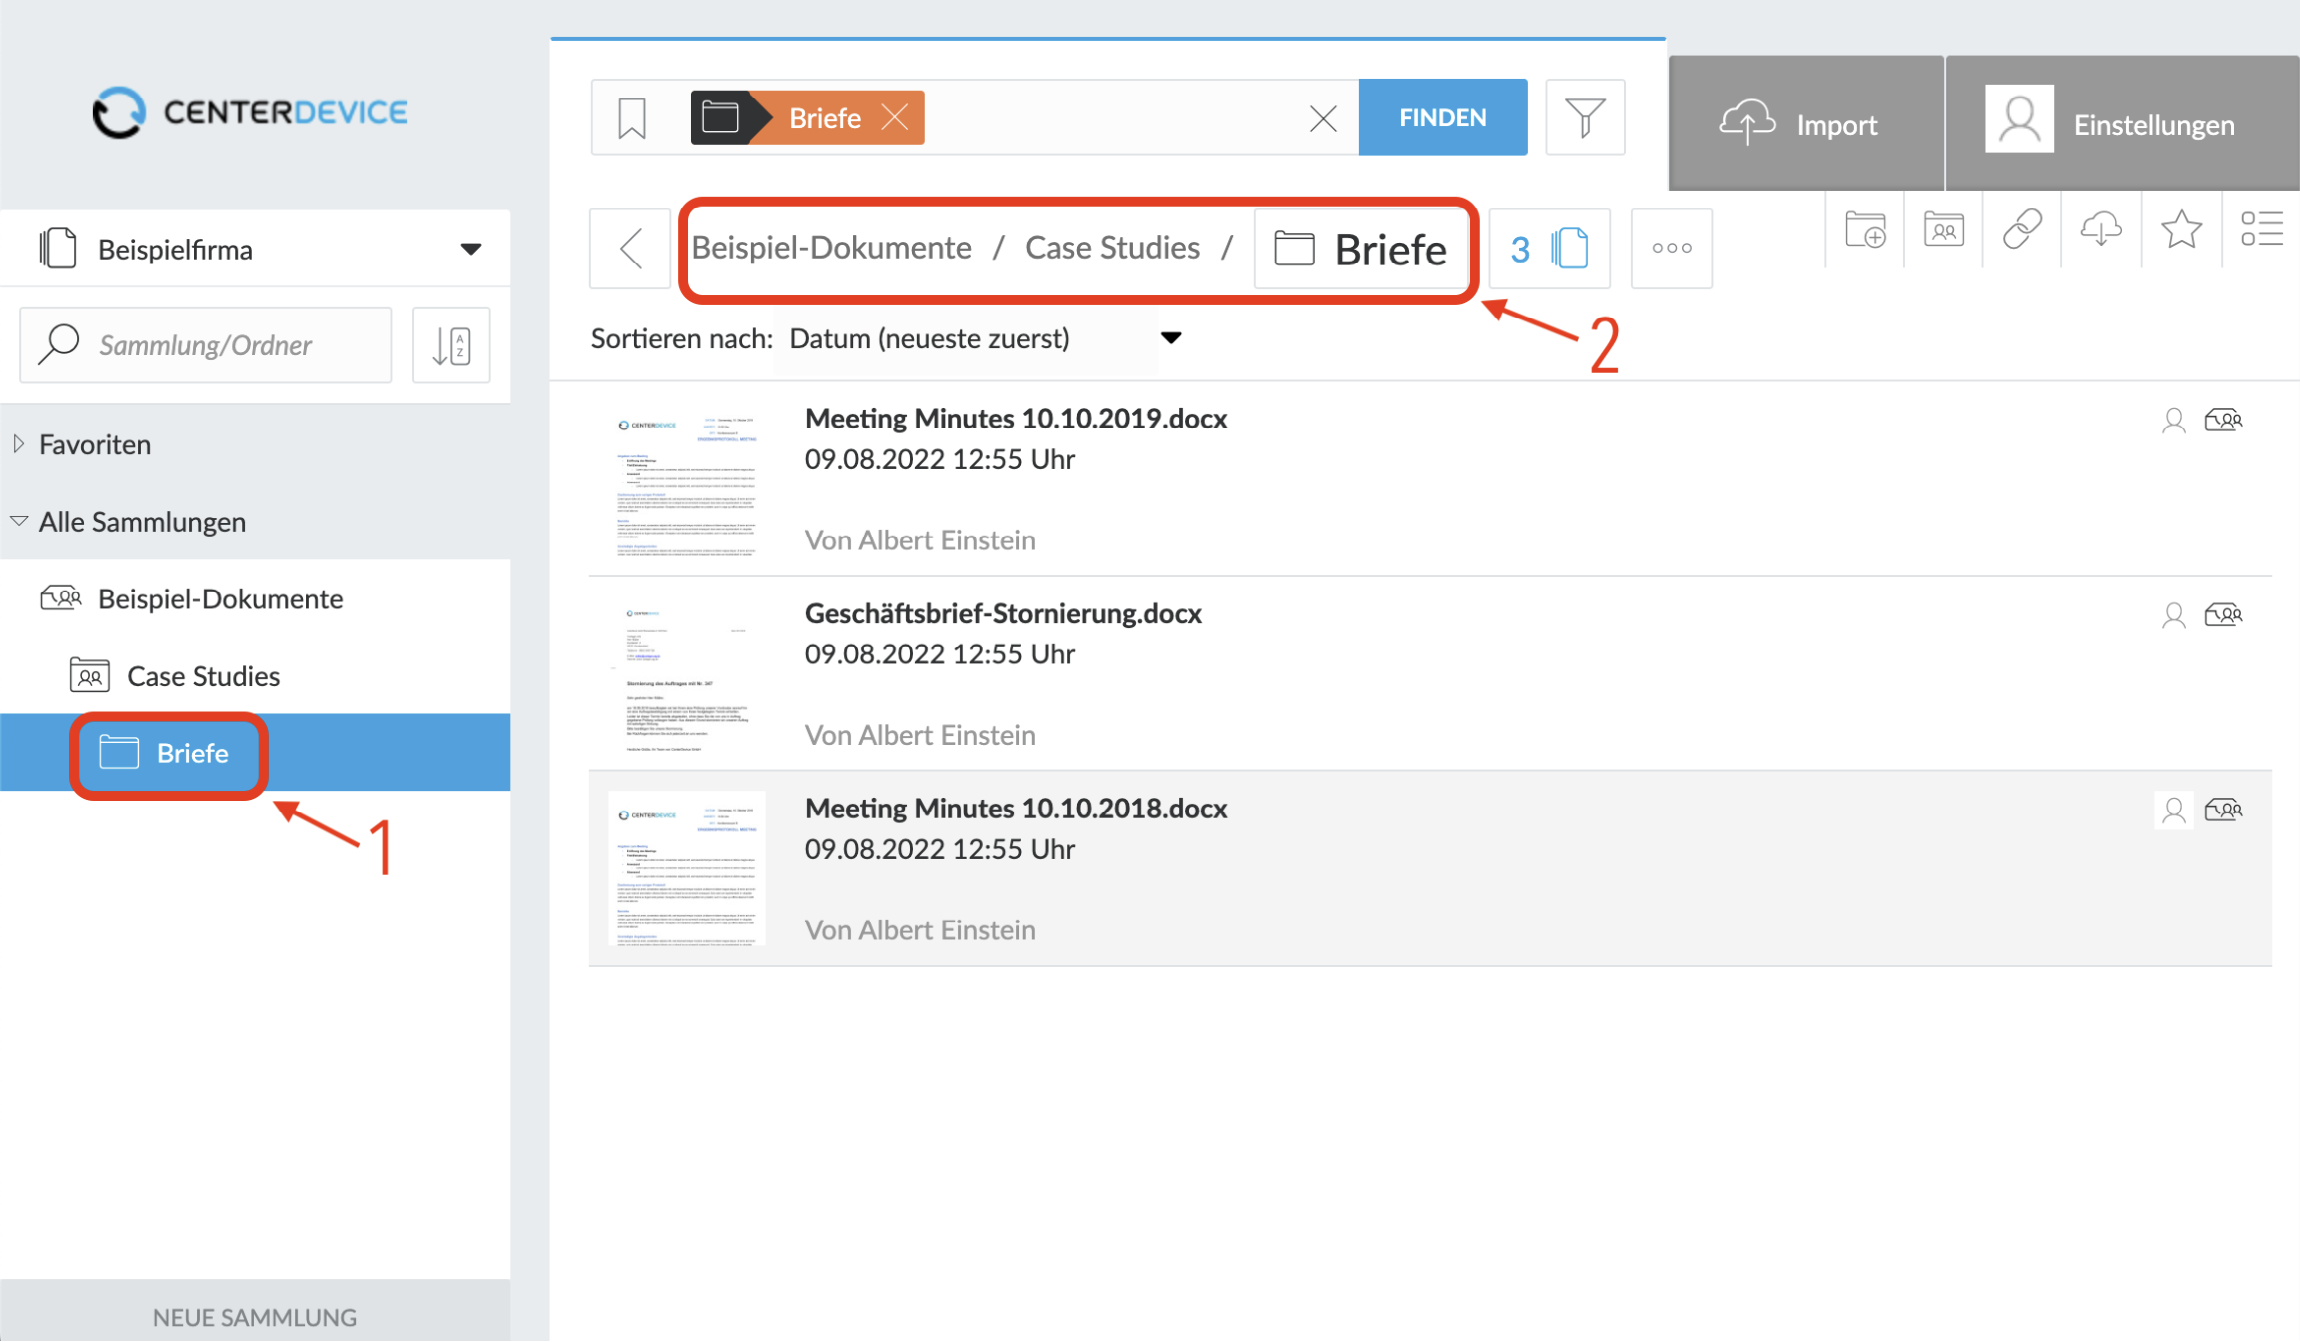Screen dimensions: 2300x1342
Task: Click the folder icon in the Briefe search tag
Action: point(720,118)
